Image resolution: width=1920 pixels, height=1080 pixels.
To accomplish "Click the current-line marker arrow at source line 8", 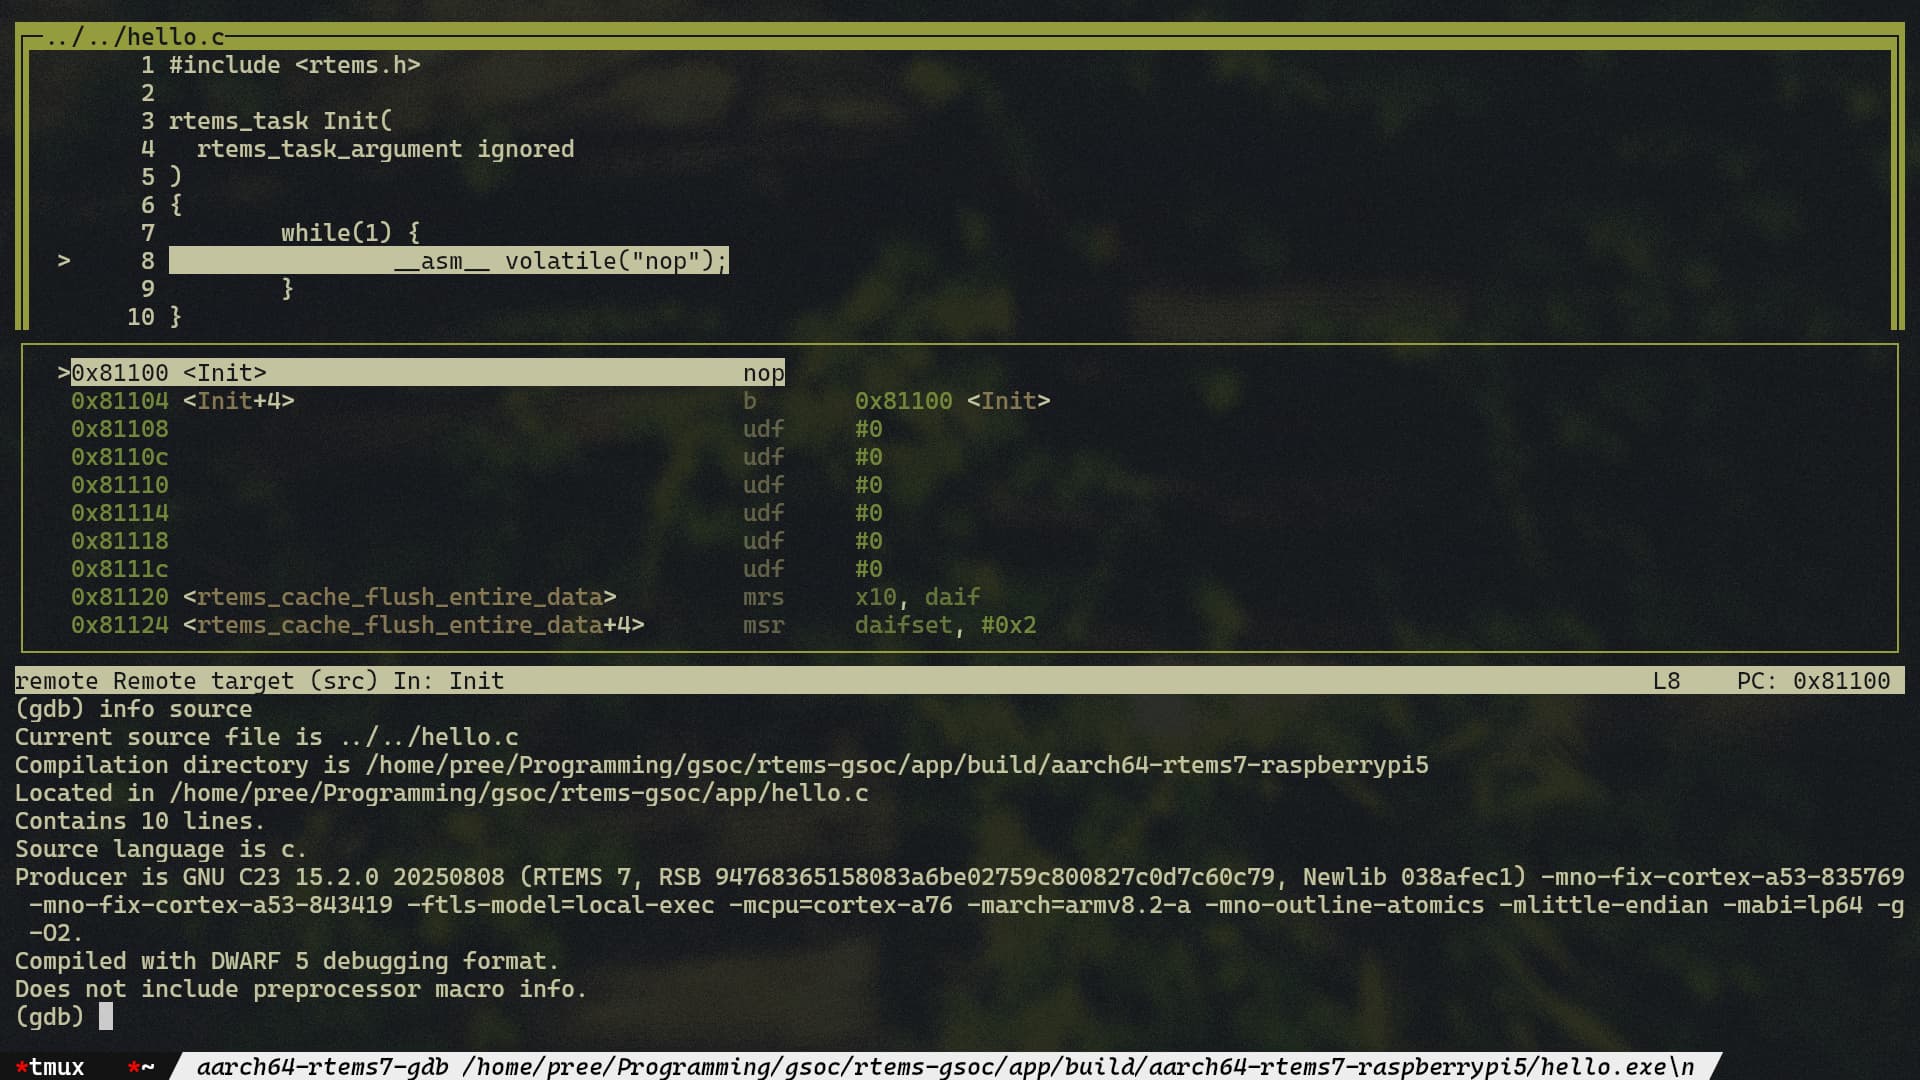I will (64, 261).
